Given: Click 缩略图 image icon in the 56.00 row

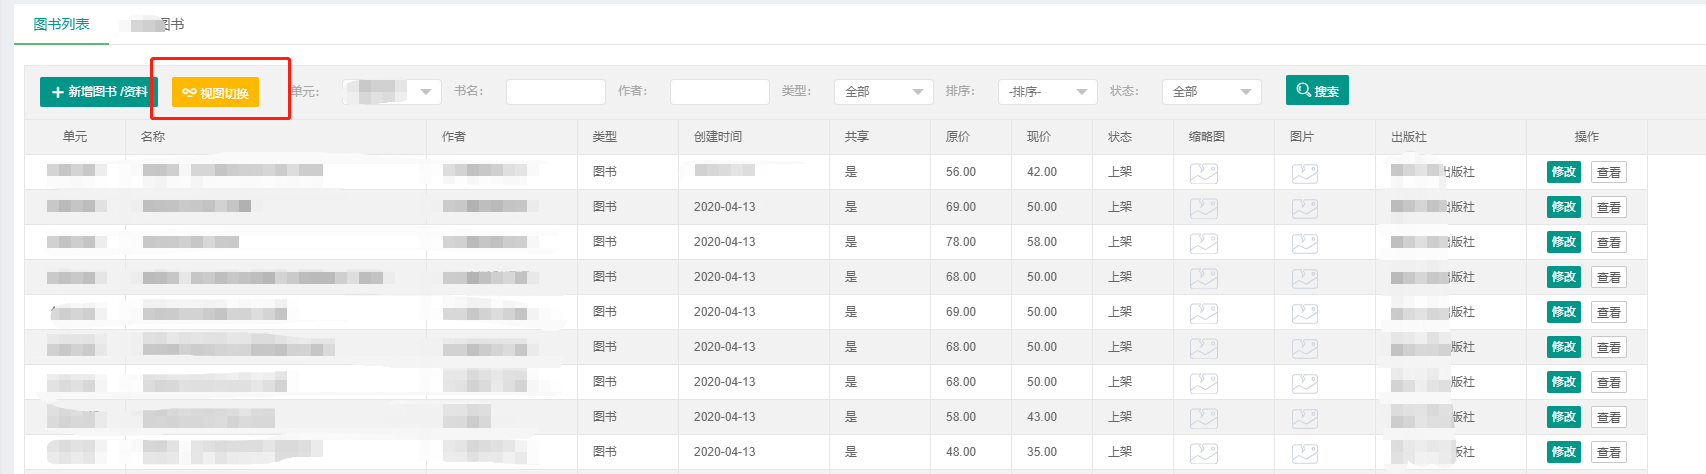Looking at the screenshot, I should 1203,173.
